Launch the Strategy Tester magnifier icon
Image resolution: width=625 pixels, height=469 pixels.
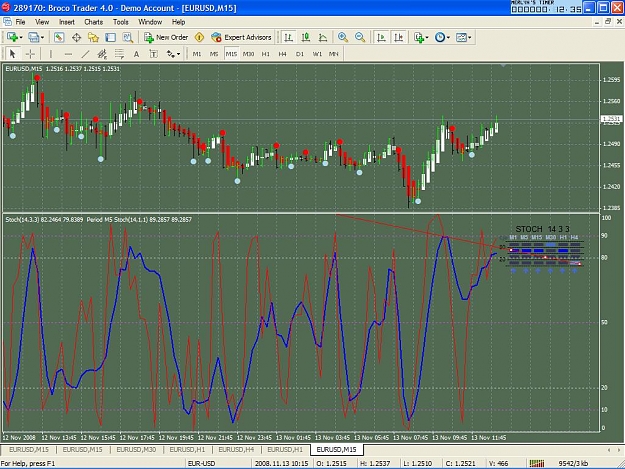click(128, 37)
